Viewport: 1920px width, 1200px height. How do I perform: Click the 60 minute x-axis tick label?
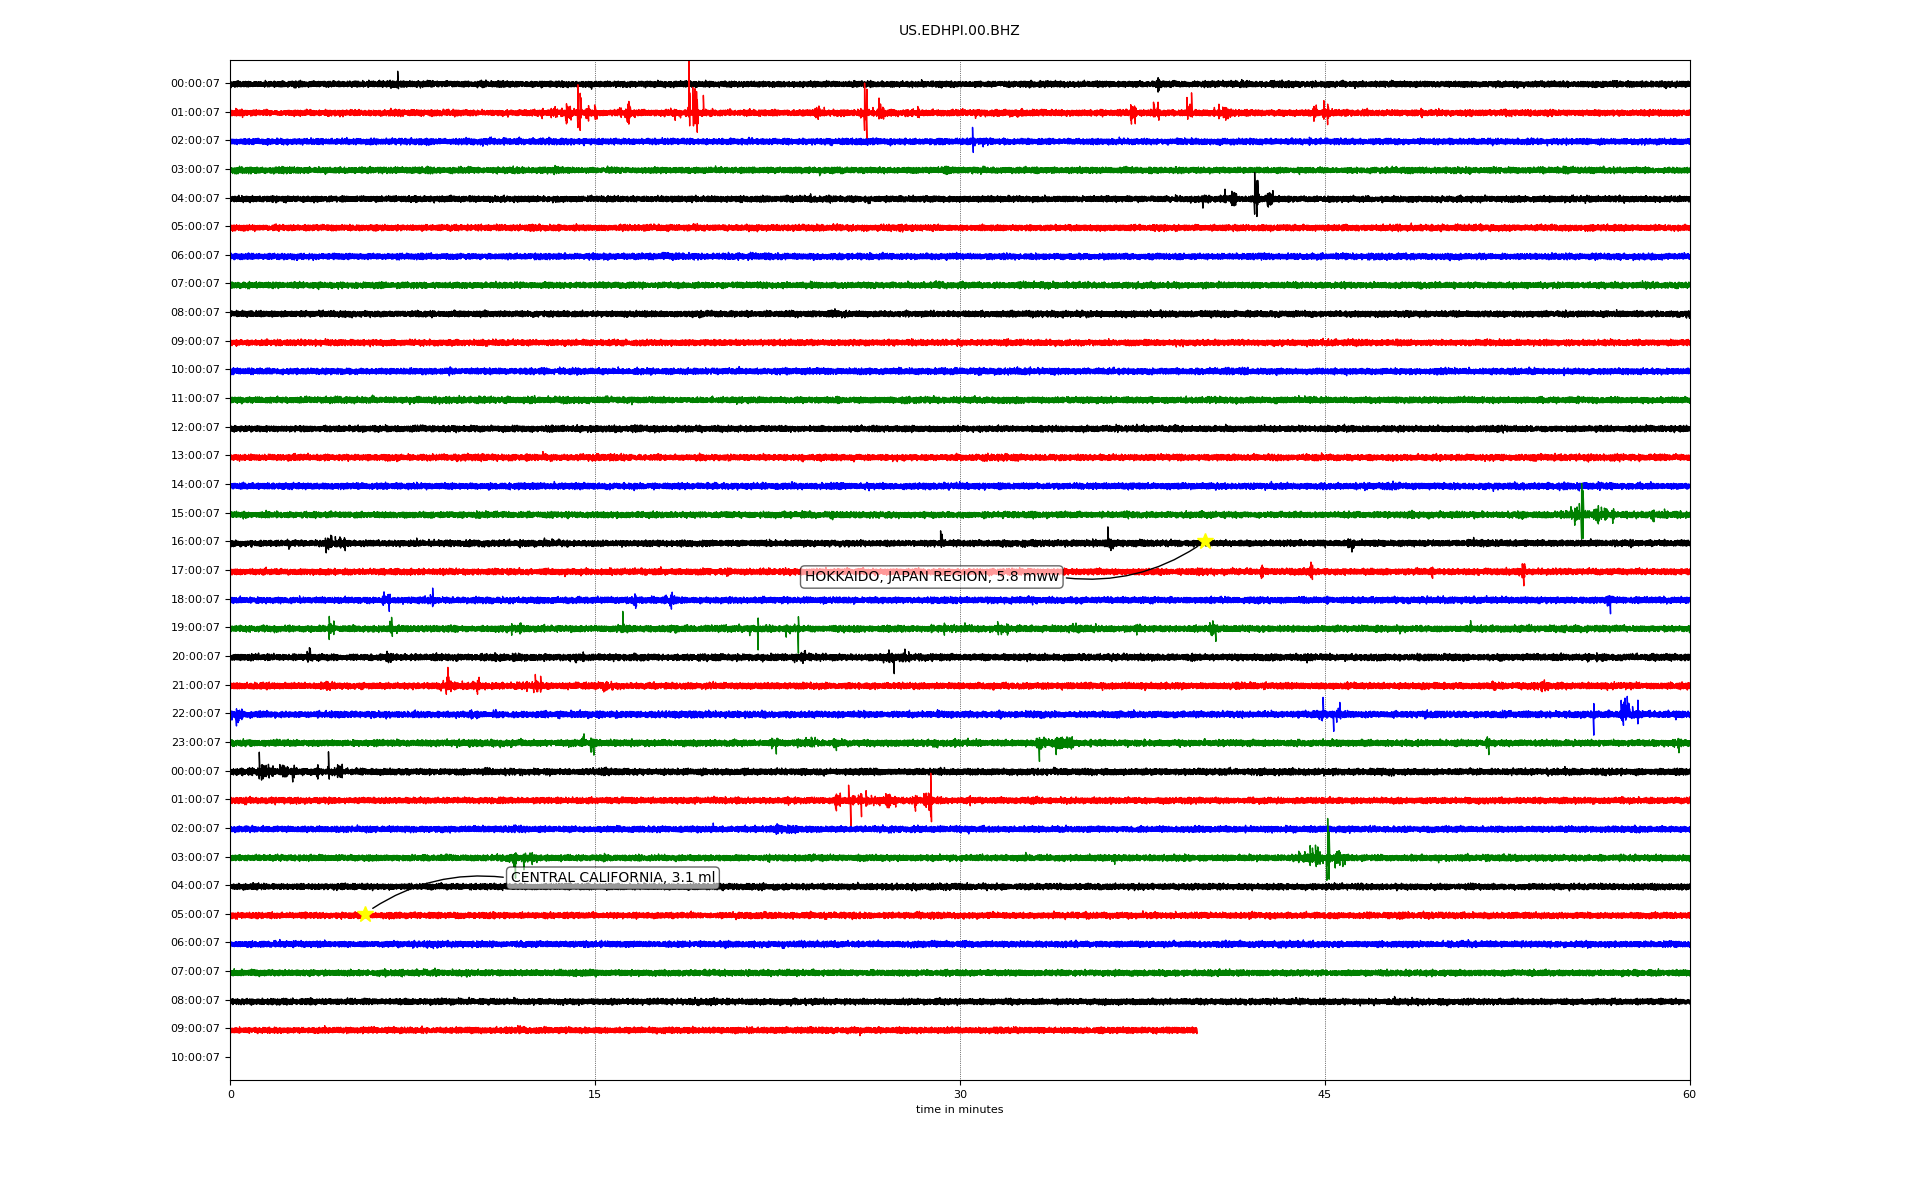click(x=1689, y=1095)
